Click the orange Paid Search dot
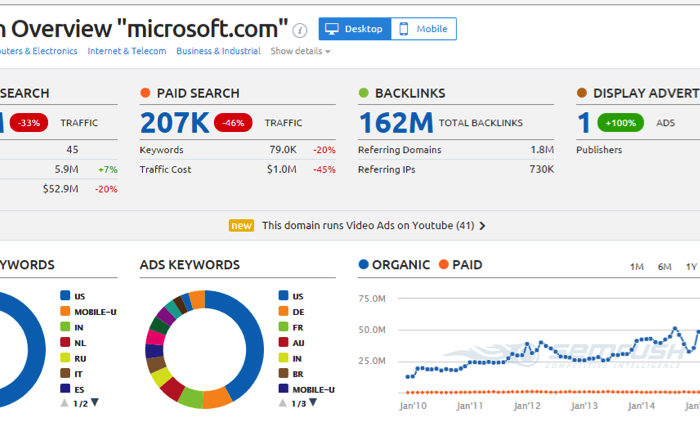This screenshot has height=432, width=700. coord(145,93)
